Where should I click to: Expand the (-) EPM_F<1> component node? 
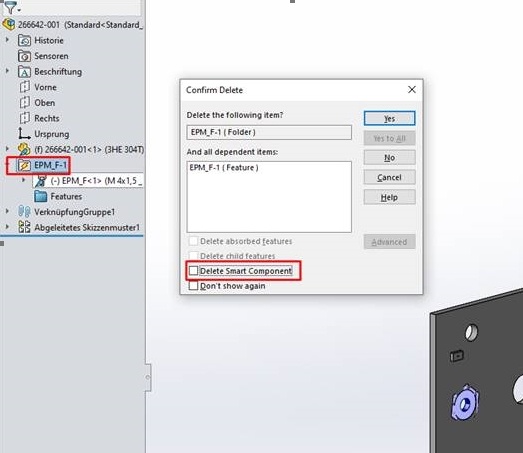[23, 180]
